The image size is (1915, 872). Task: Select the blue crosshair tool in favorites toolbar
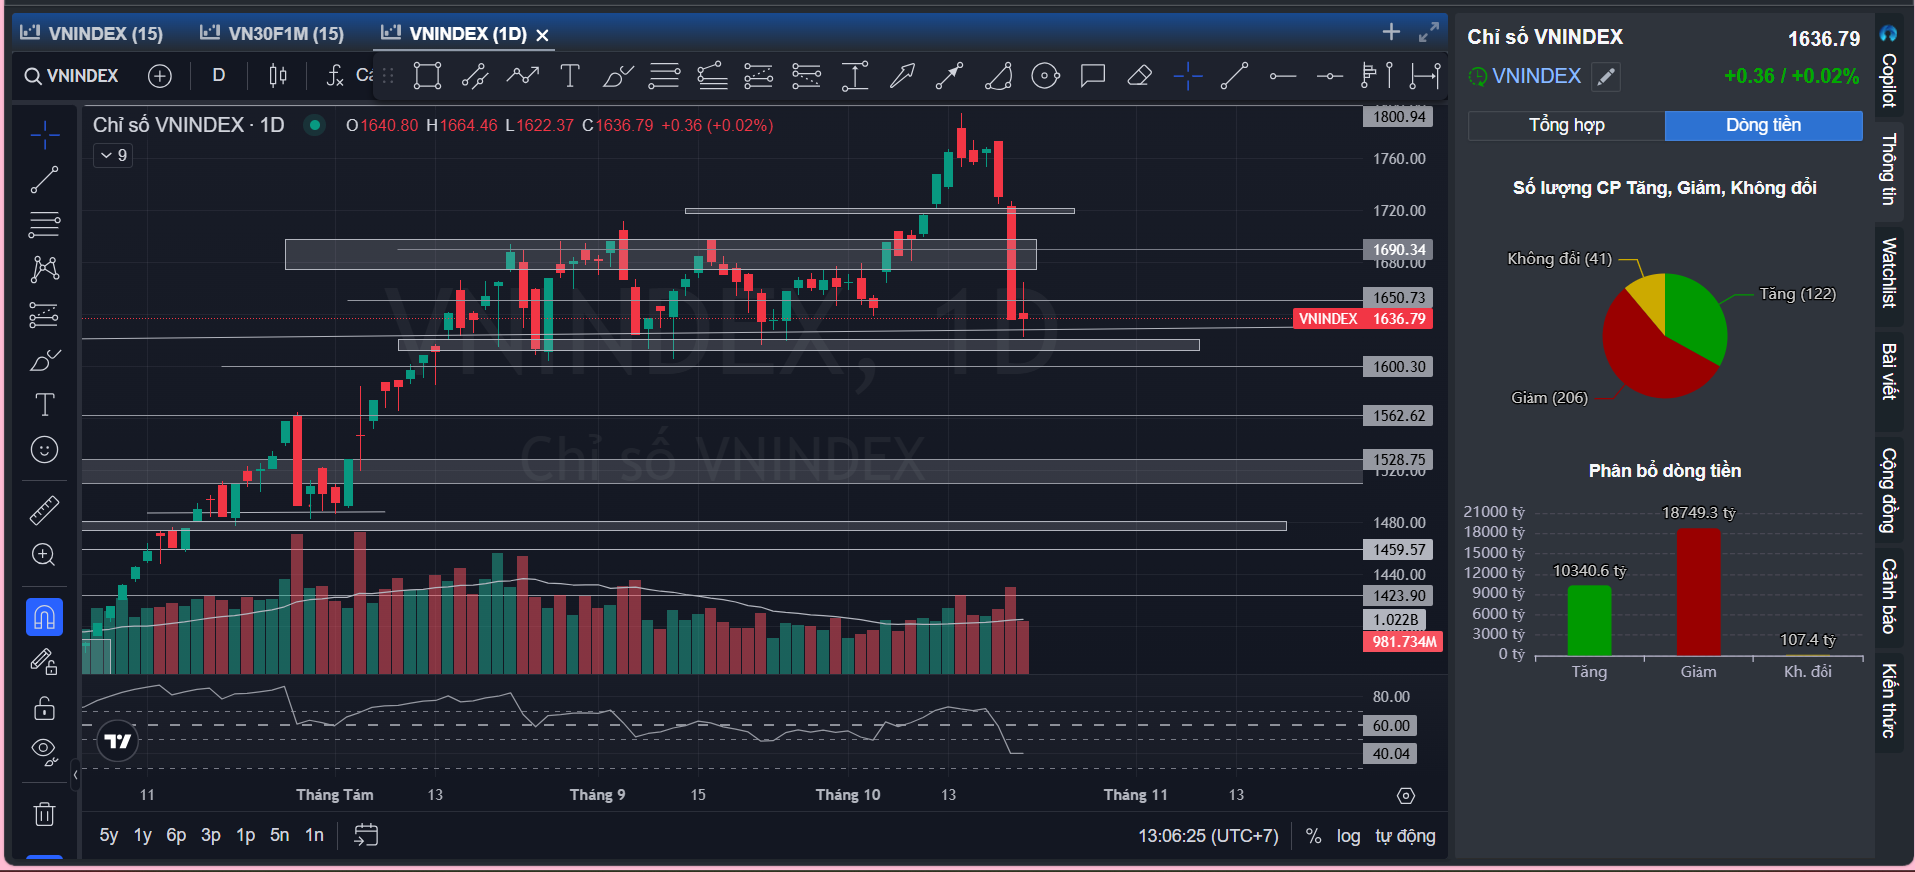click(1188, 76)
